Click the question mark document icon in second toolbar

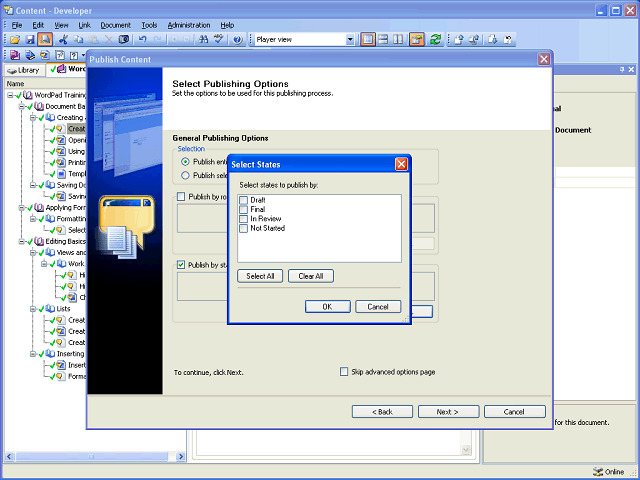tap(74, 55)
